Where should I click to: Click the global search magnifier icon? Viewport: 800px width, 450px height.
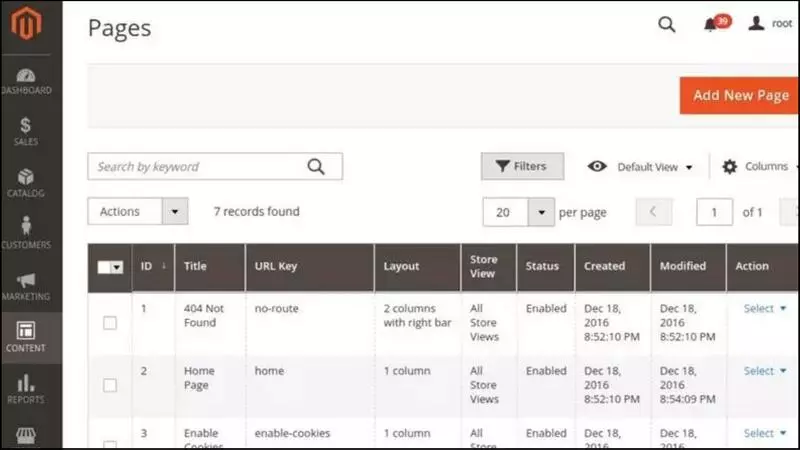(x=666, y=24)
